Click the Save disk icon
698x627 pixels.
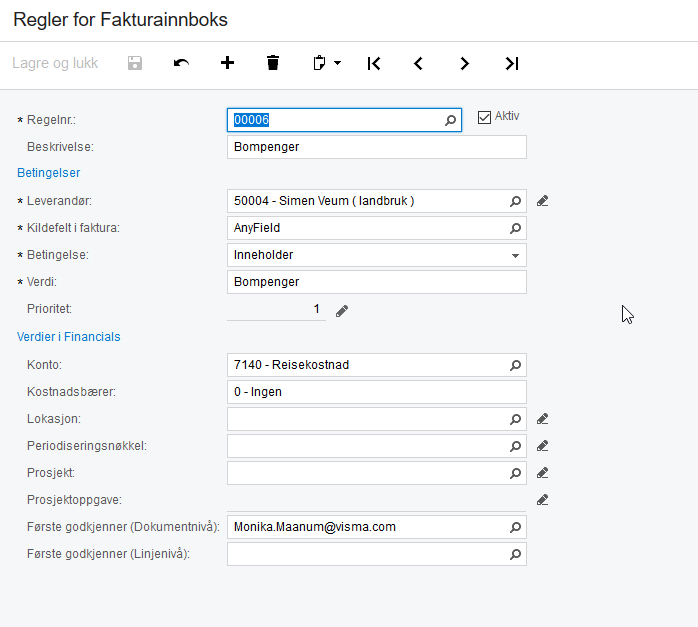135,63
